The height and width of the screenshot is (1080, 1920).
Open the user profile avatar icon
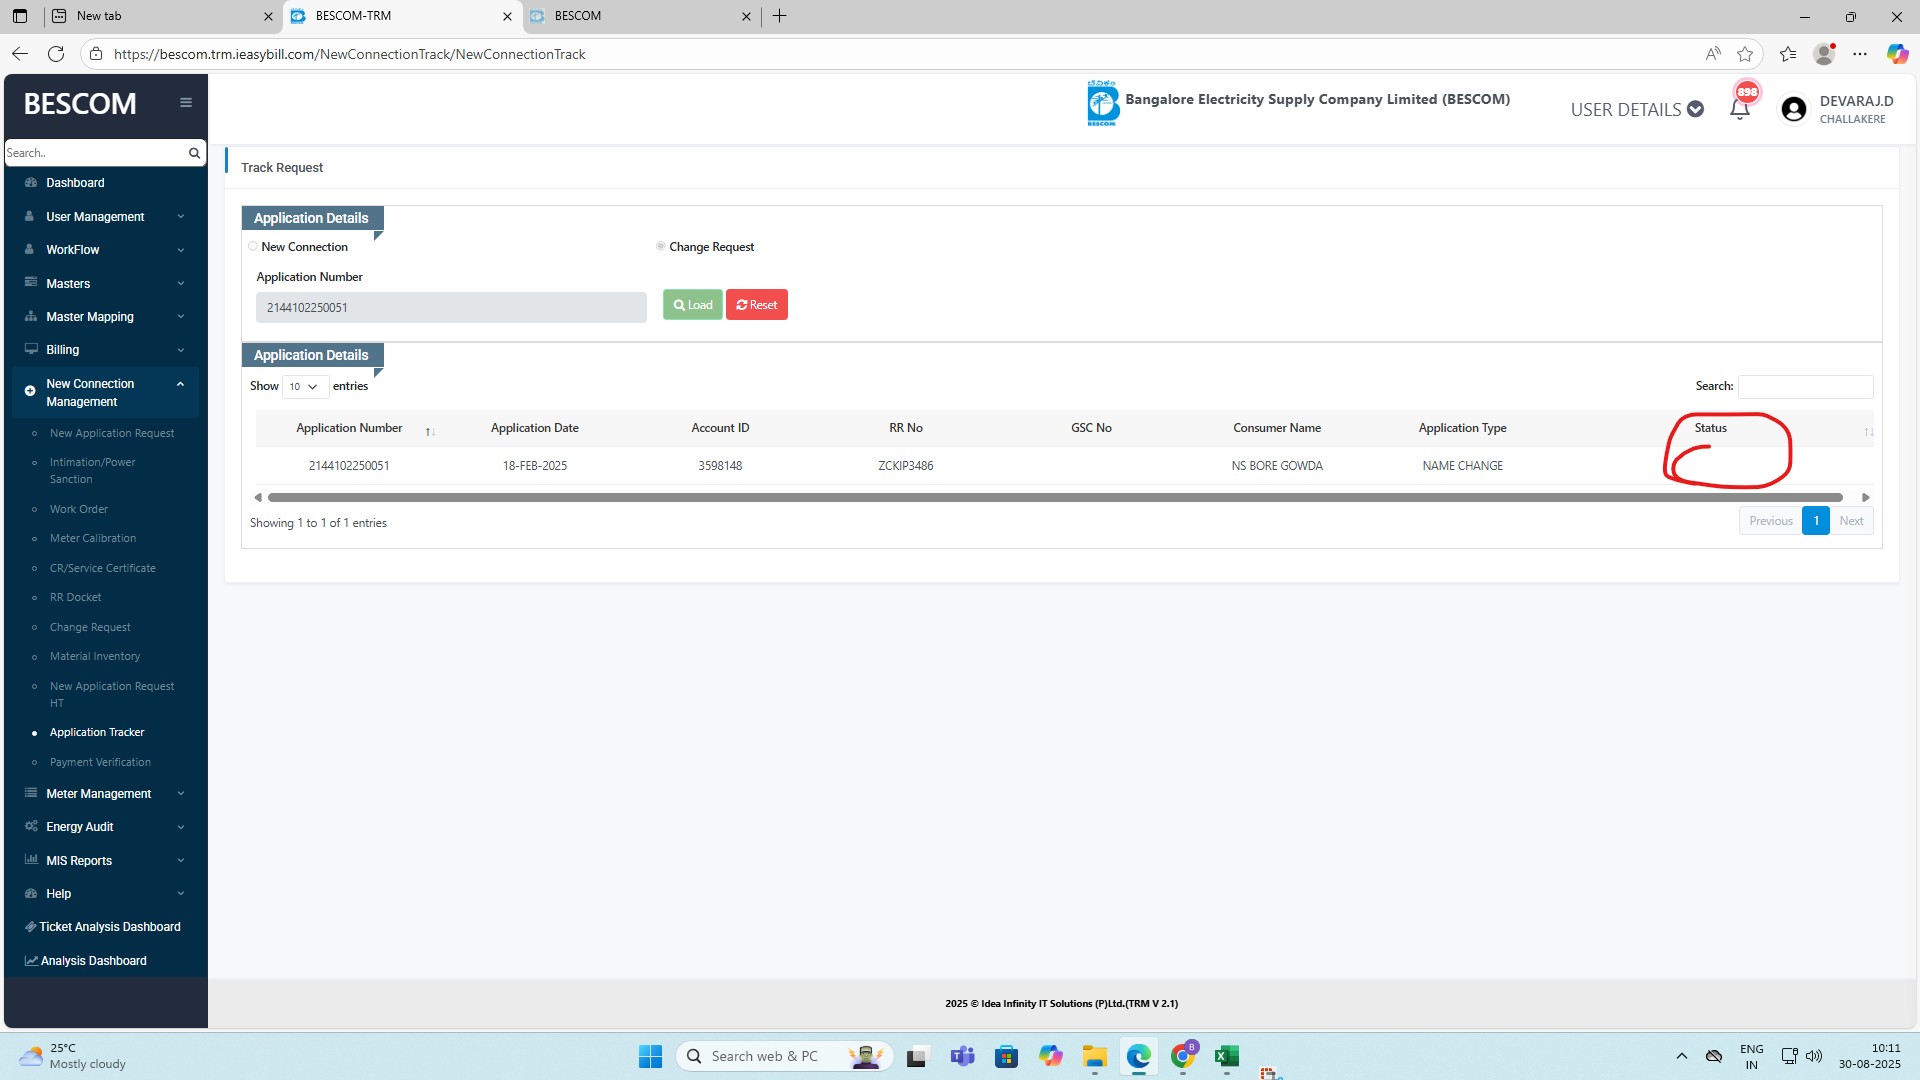point(1794,109)
